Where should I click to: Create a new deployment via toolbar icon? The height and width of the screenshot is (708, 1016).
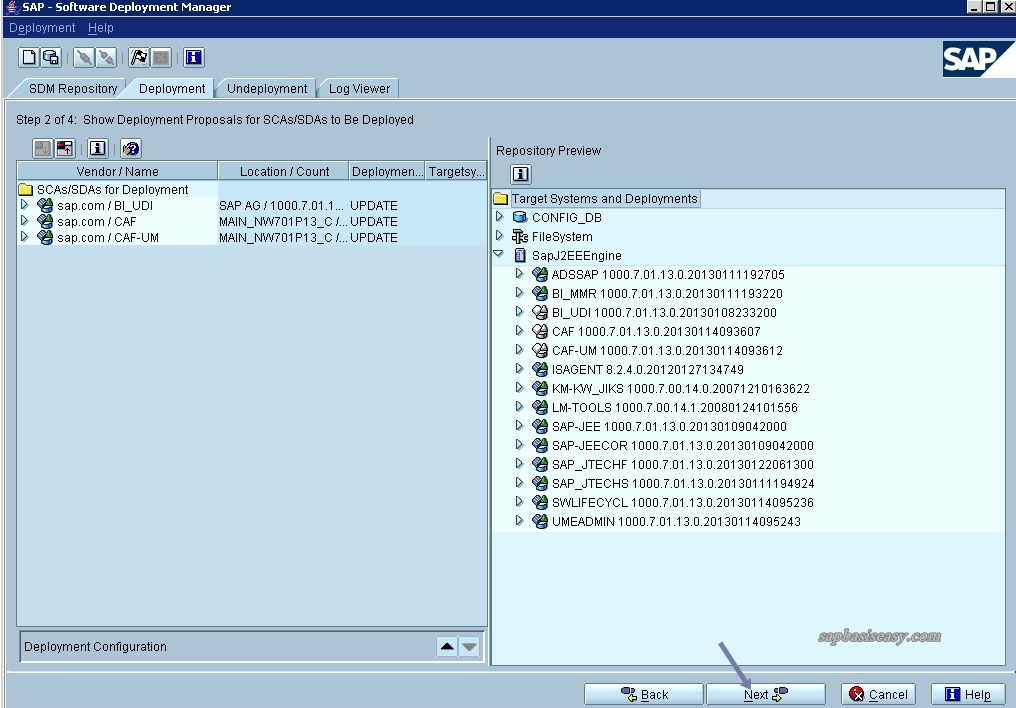pyautogui.click(x=27, y=57)
